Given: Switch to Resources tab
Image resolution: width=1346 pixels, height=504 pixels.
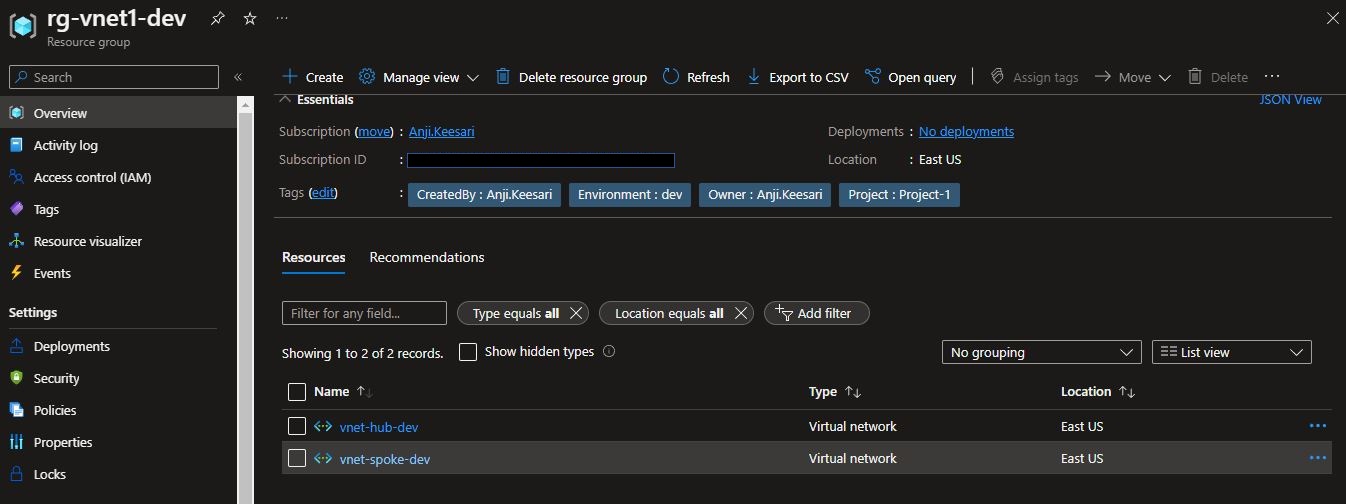Looking at the screenshot, I should tap(314, 258).
